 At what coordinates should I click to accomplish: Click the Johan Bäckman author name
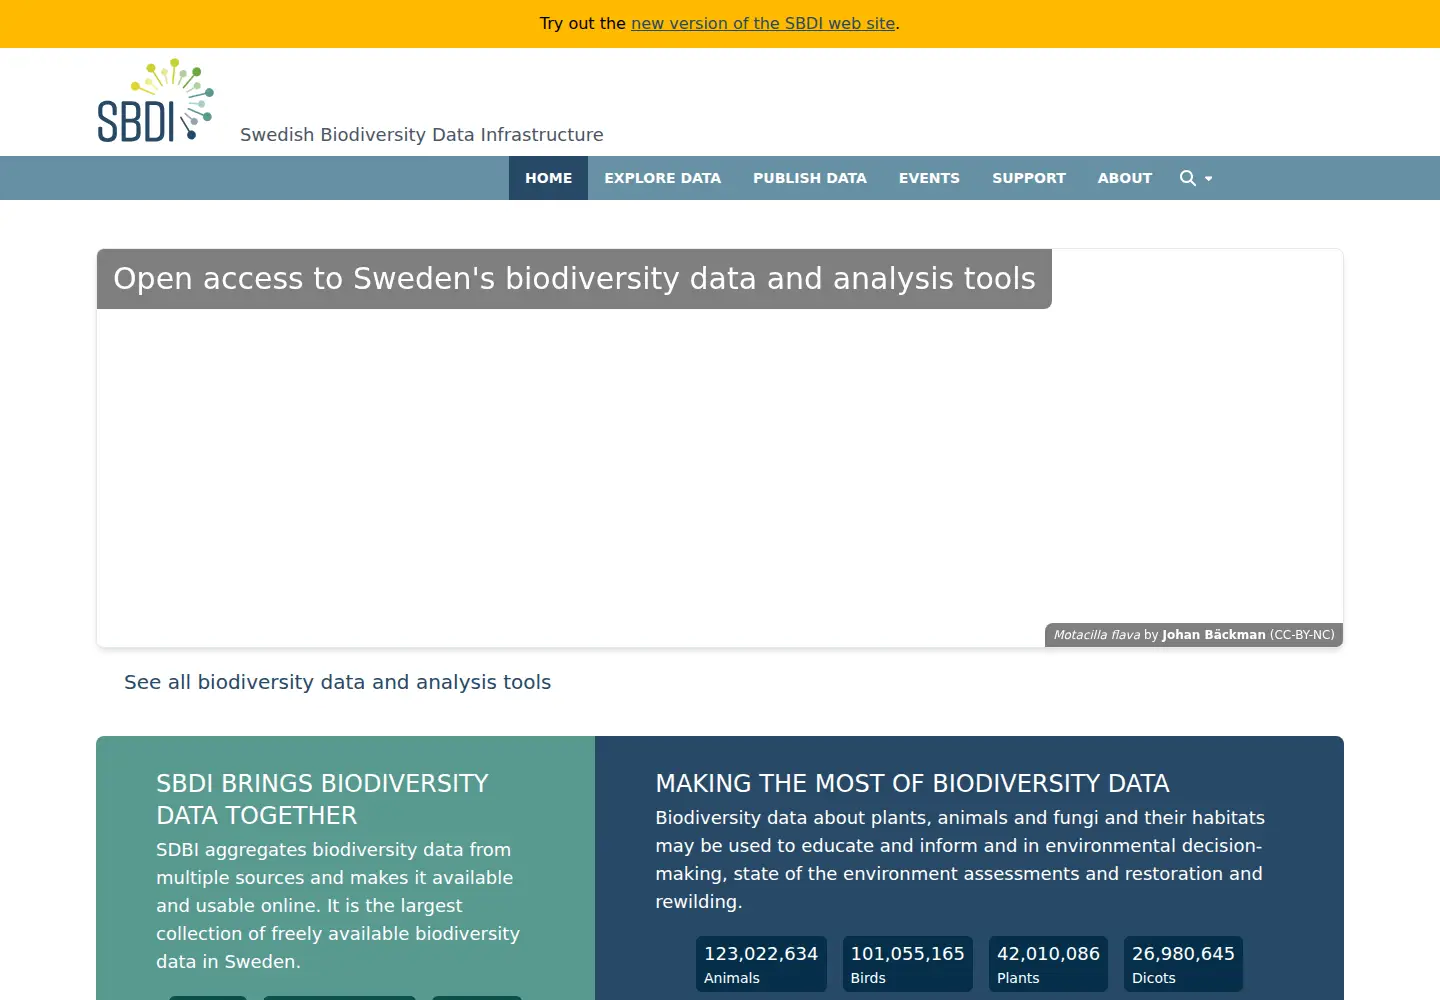(x=1214, y=635)
